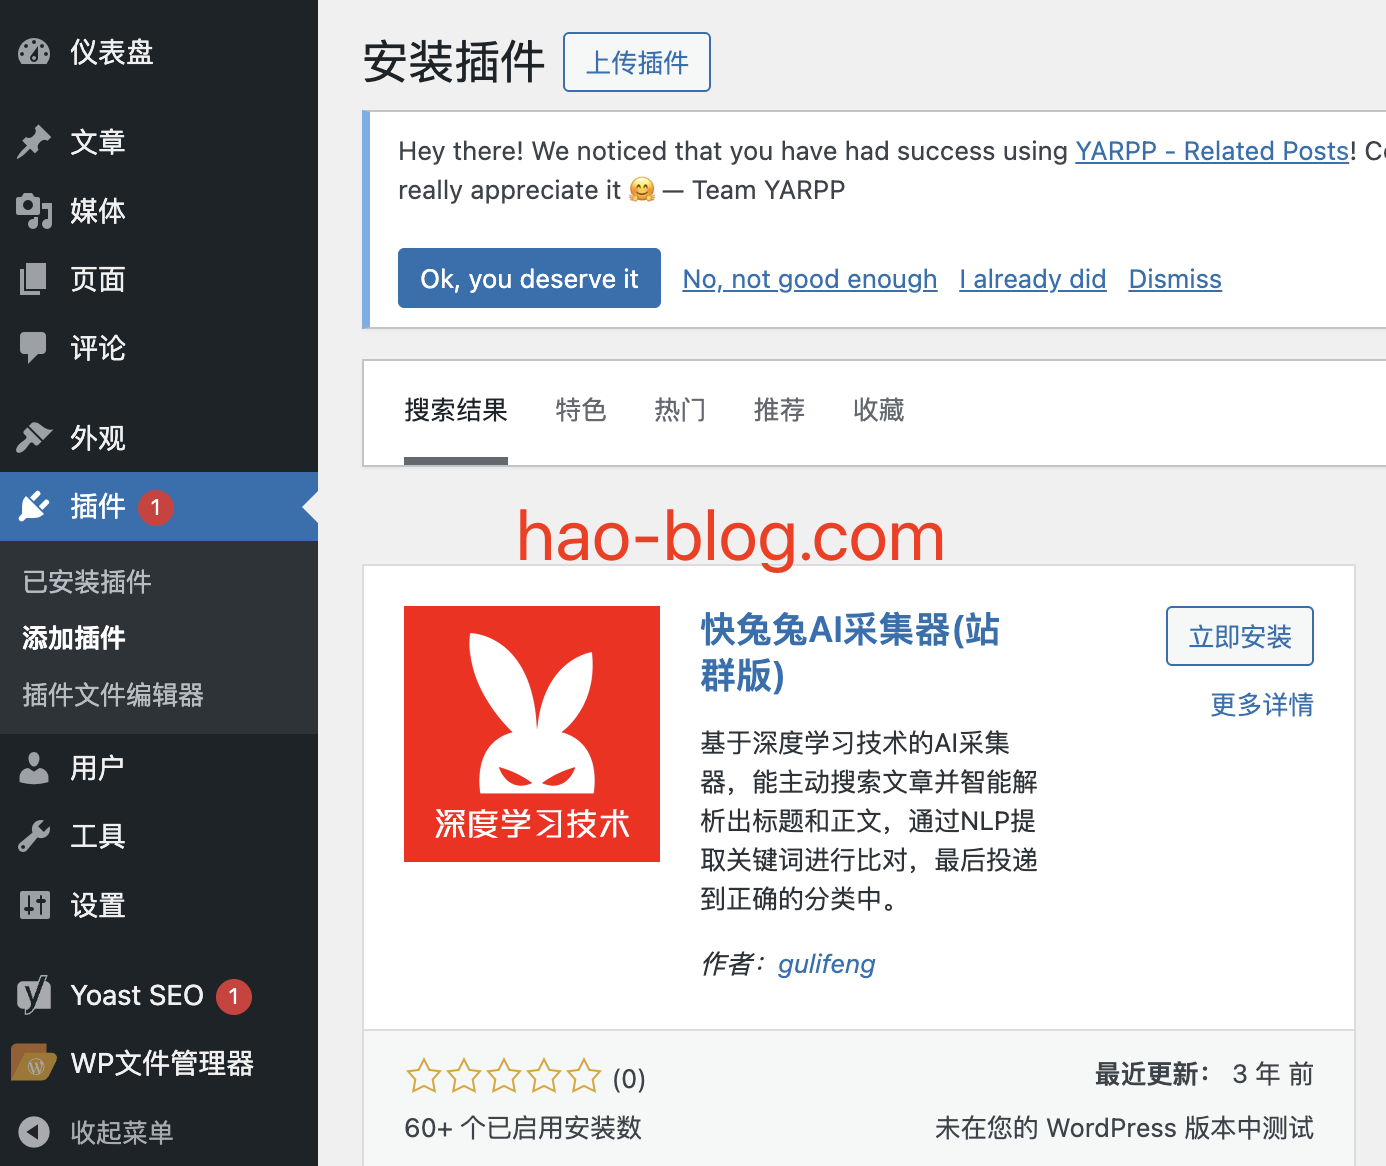1386x1166 pixels.
Task: Click the "I already did" link
Action: [x=1033, y=279]
